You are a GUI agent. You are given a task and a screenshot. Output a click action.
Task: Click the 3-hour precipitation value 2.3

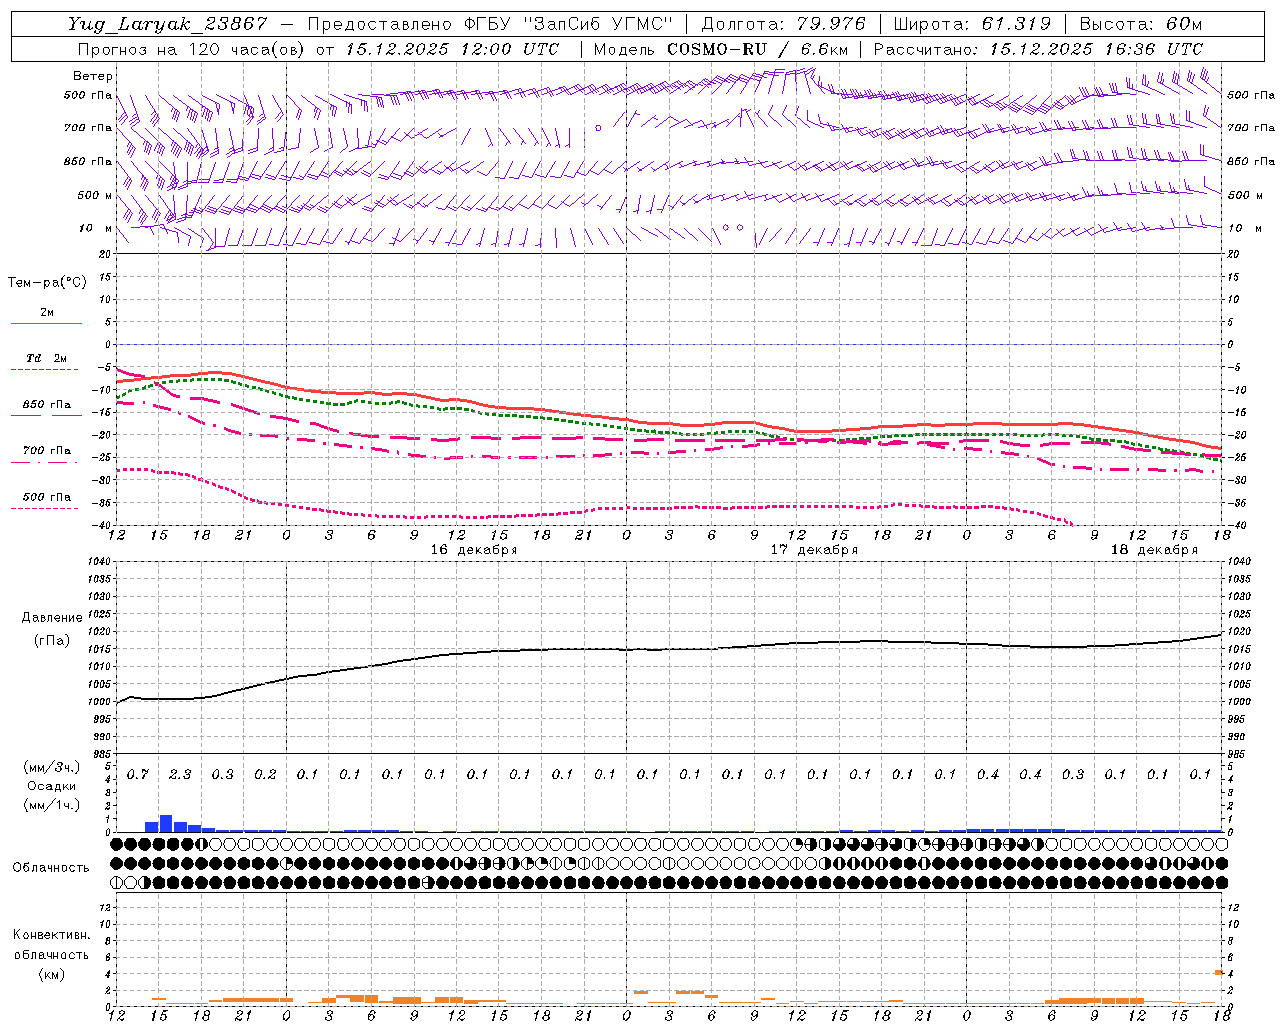click(180, 774)
